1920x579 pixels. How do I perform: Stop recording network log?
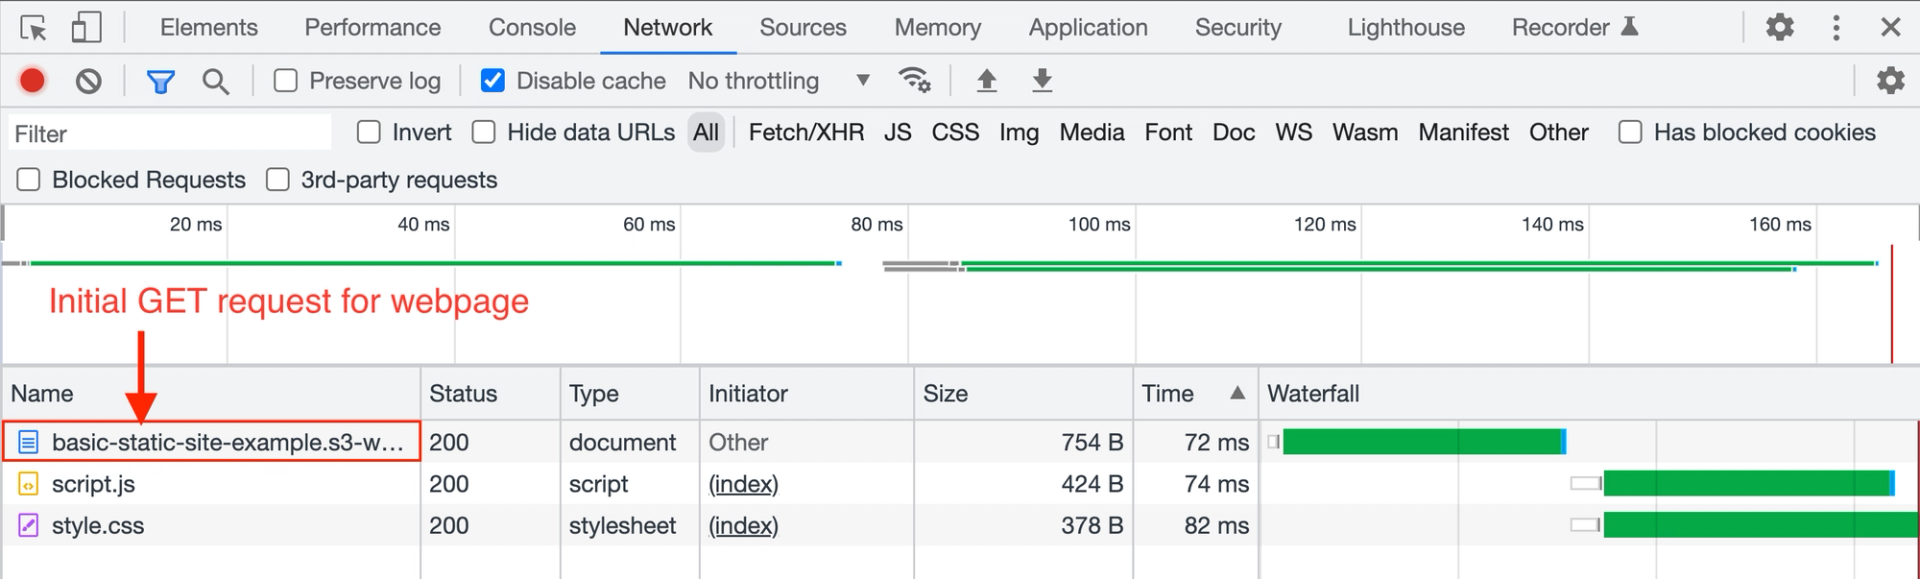pos(32,80)
